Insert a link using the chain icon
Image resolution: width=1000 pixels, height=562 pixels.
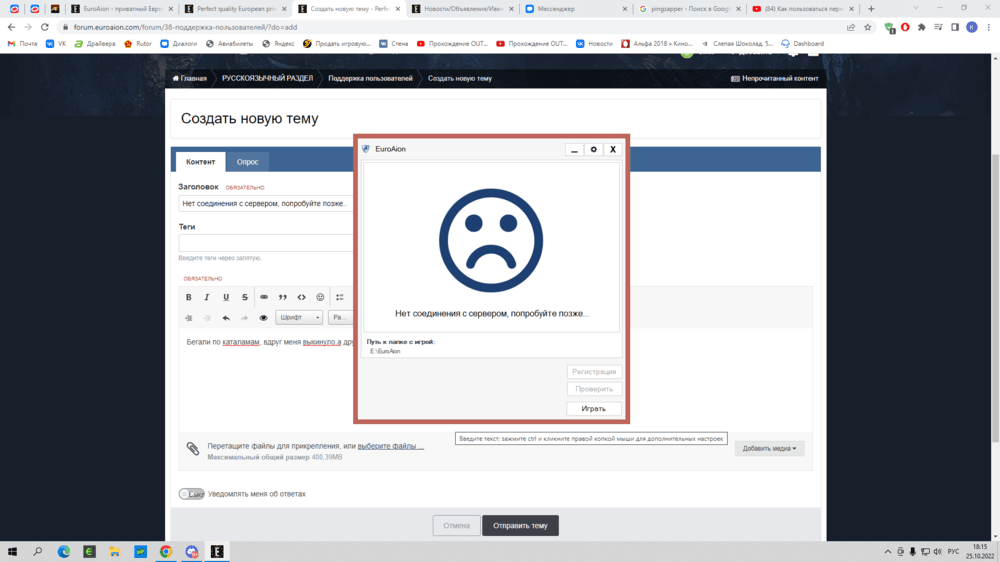click(x=264, y=297)
